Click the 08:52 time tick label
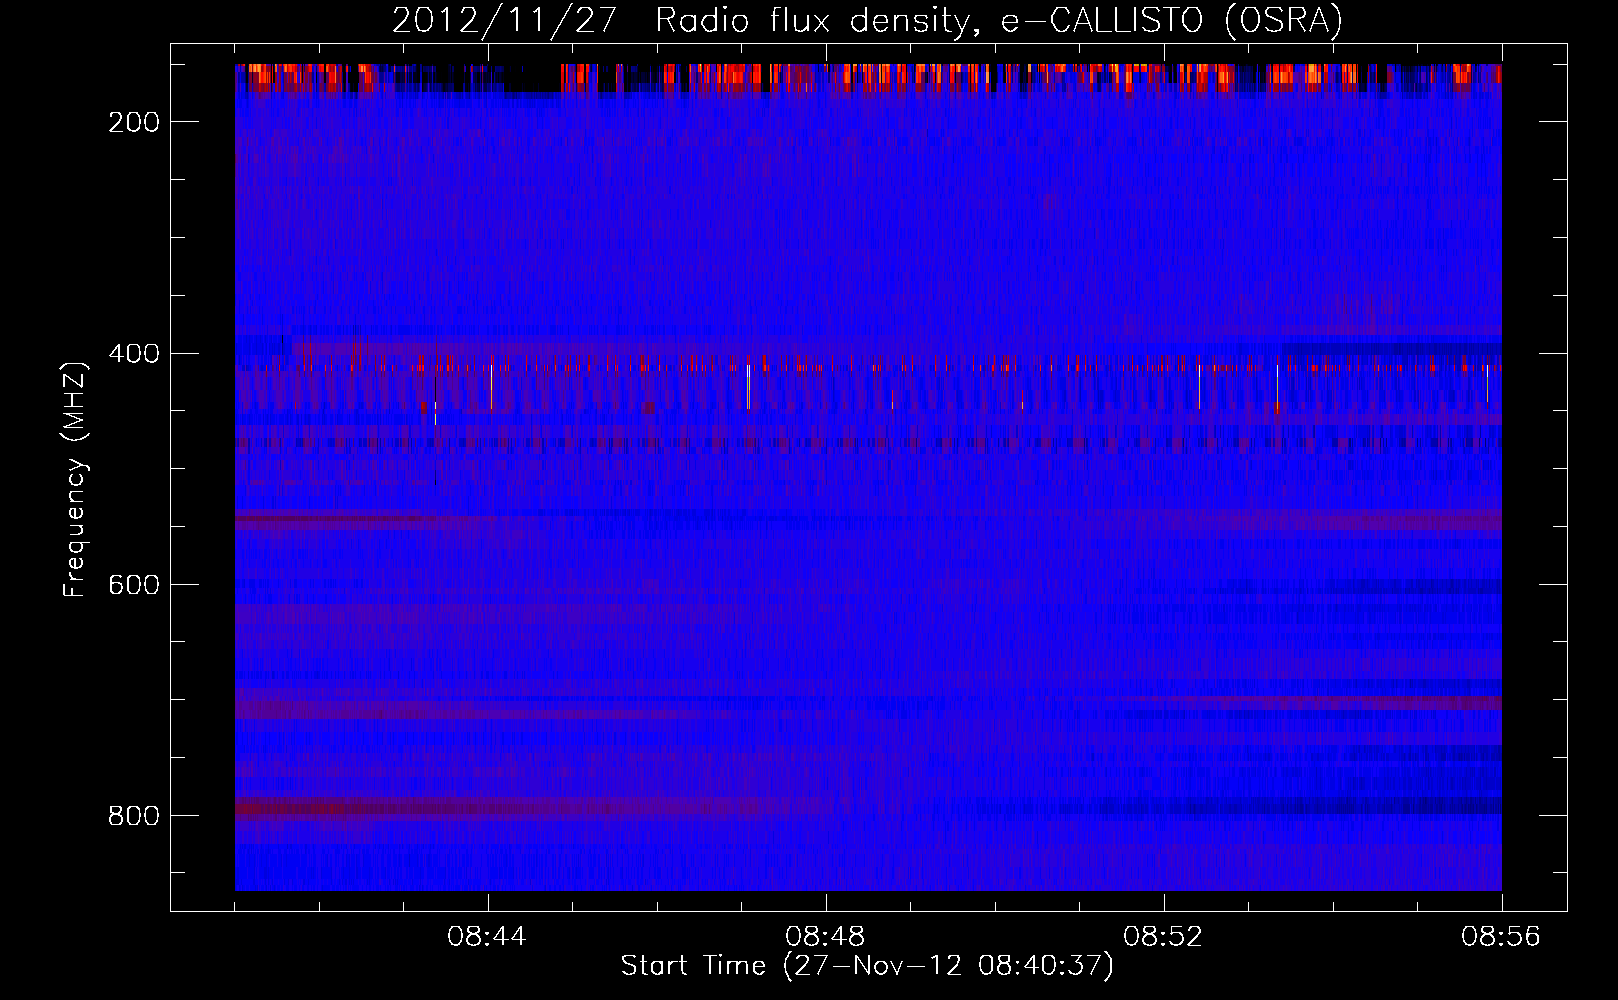This screenshot has width=1618, height=1000. point(1164,937)
